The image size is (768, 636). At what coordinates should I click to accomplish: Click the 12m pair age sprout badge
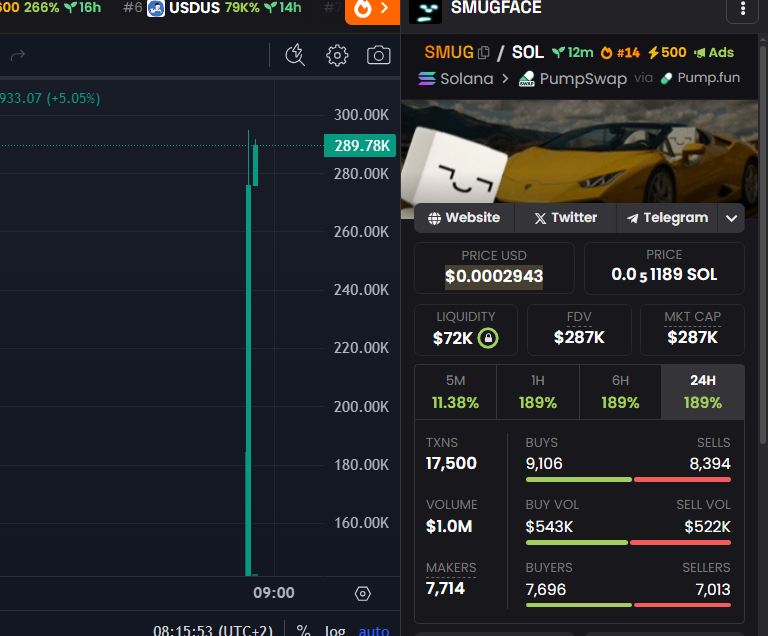(573, 52)
